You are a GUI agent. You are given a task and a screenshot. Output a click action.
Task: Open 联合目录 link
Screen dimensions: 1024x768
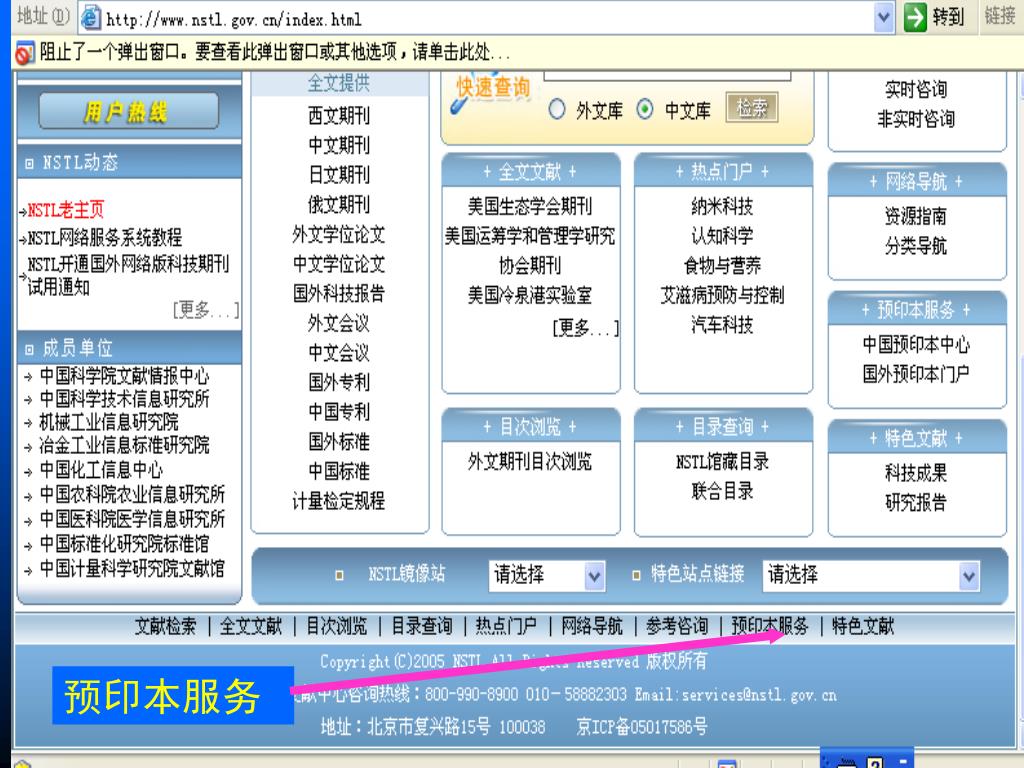(x=722, y=491)
